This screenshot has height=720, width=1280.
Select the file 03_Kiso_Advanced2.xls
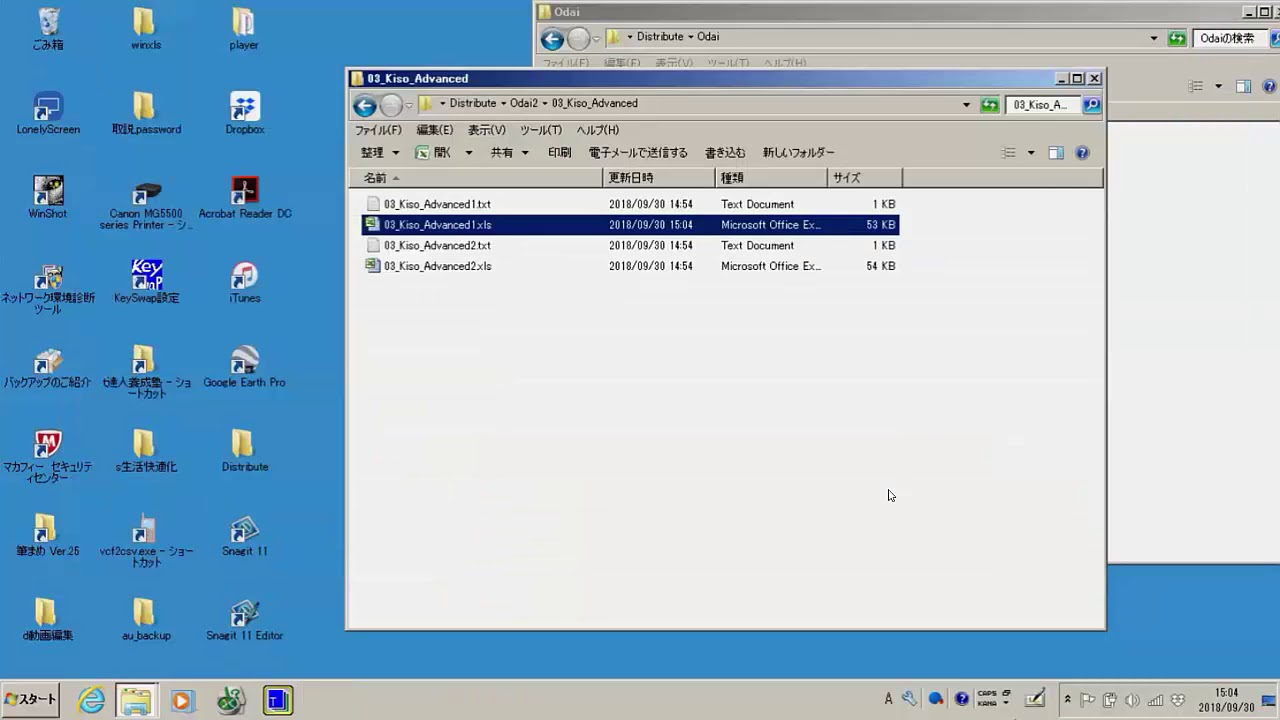tap(437, 266)
